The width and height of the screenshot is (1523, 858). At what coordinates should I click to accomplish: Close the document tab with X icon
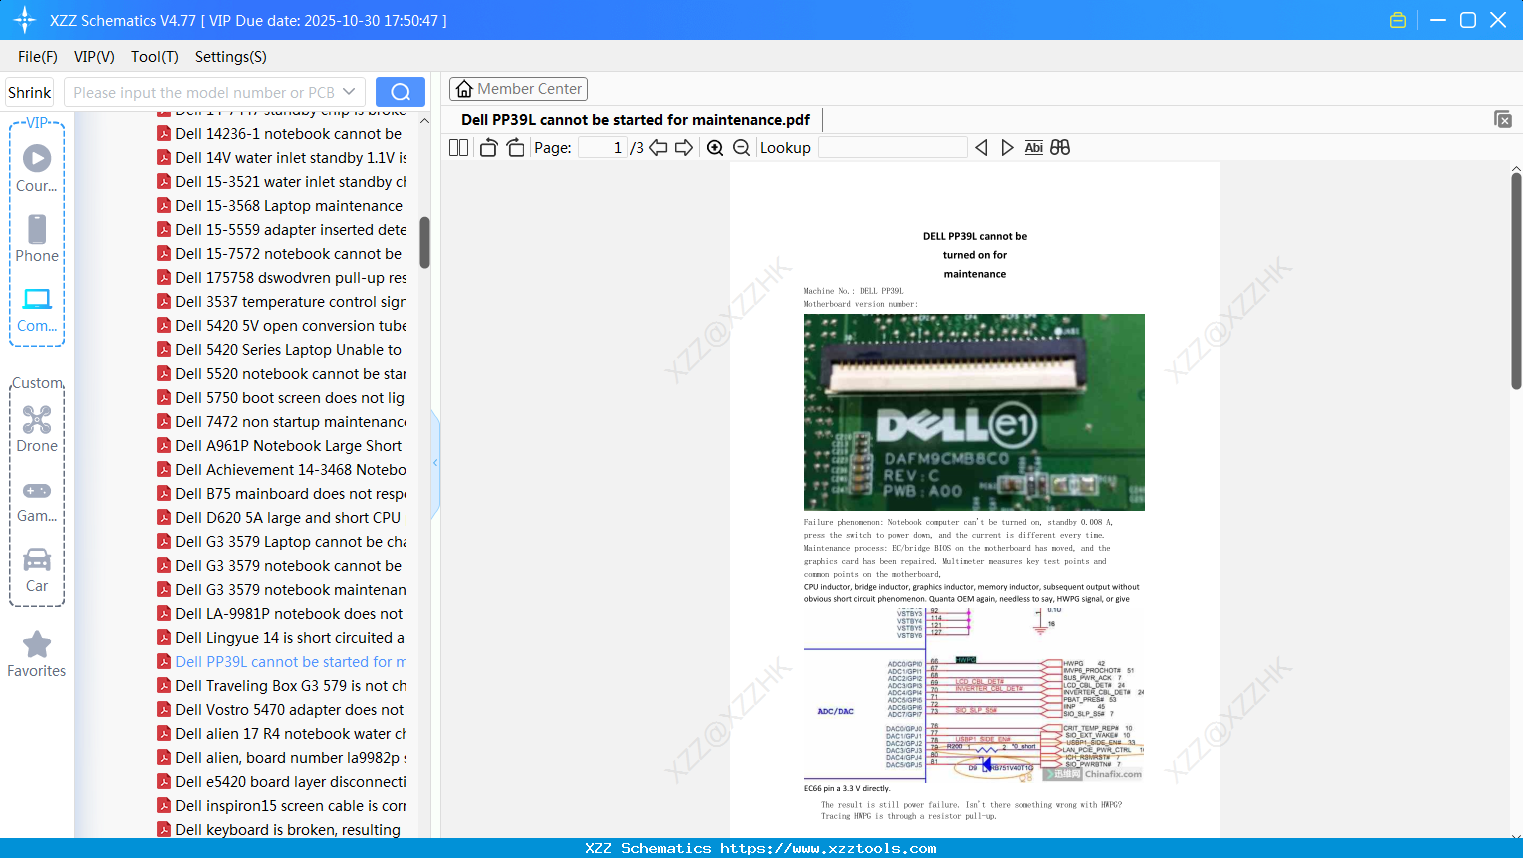click(1503, 119)
